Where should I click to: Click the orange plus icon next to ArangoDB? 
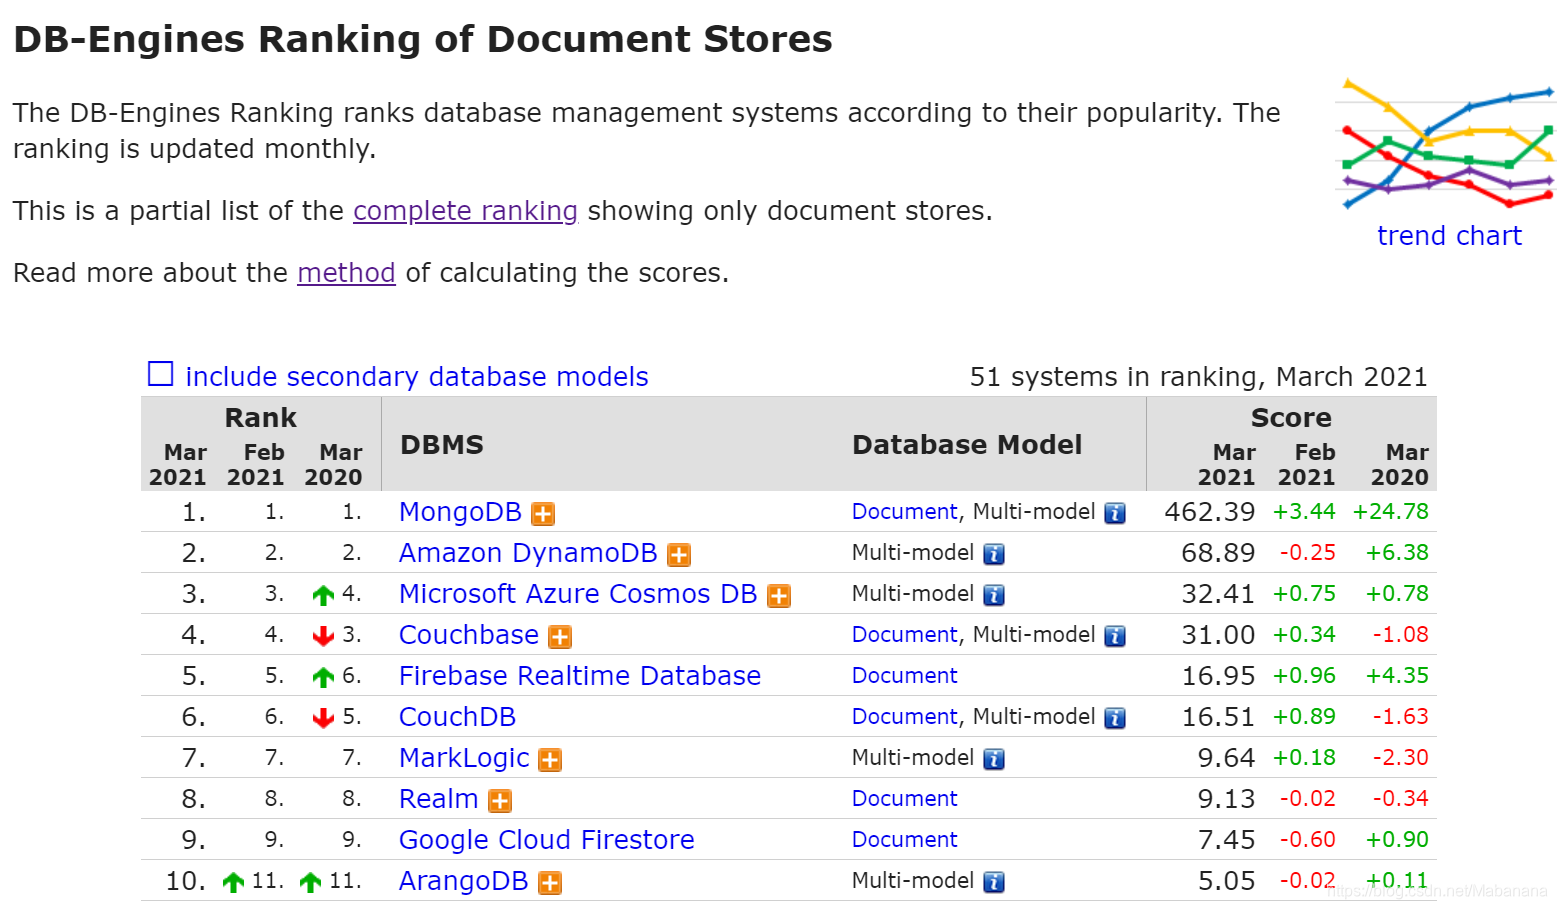(550, 883)
